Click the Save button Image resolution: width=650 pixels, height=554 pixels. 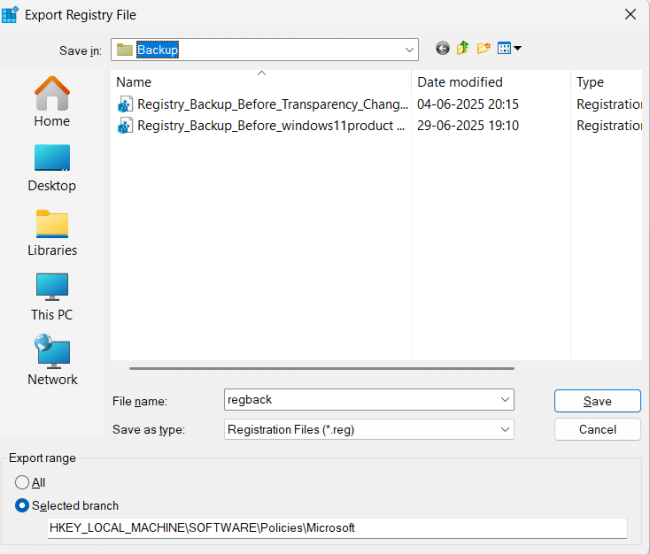[597, 401]
